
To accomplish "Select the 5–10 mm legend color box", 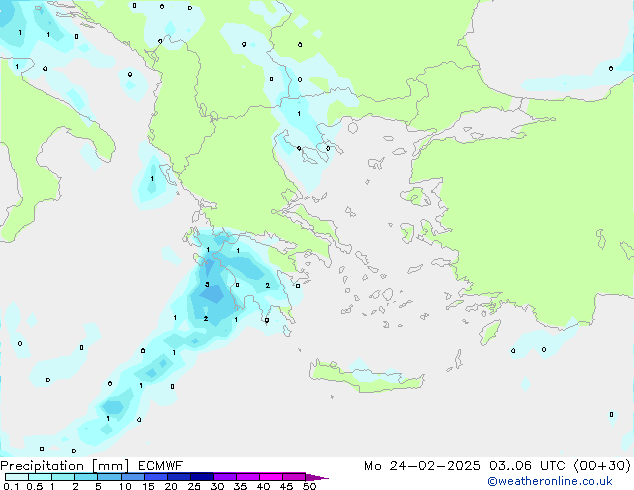I will (110, 477).
